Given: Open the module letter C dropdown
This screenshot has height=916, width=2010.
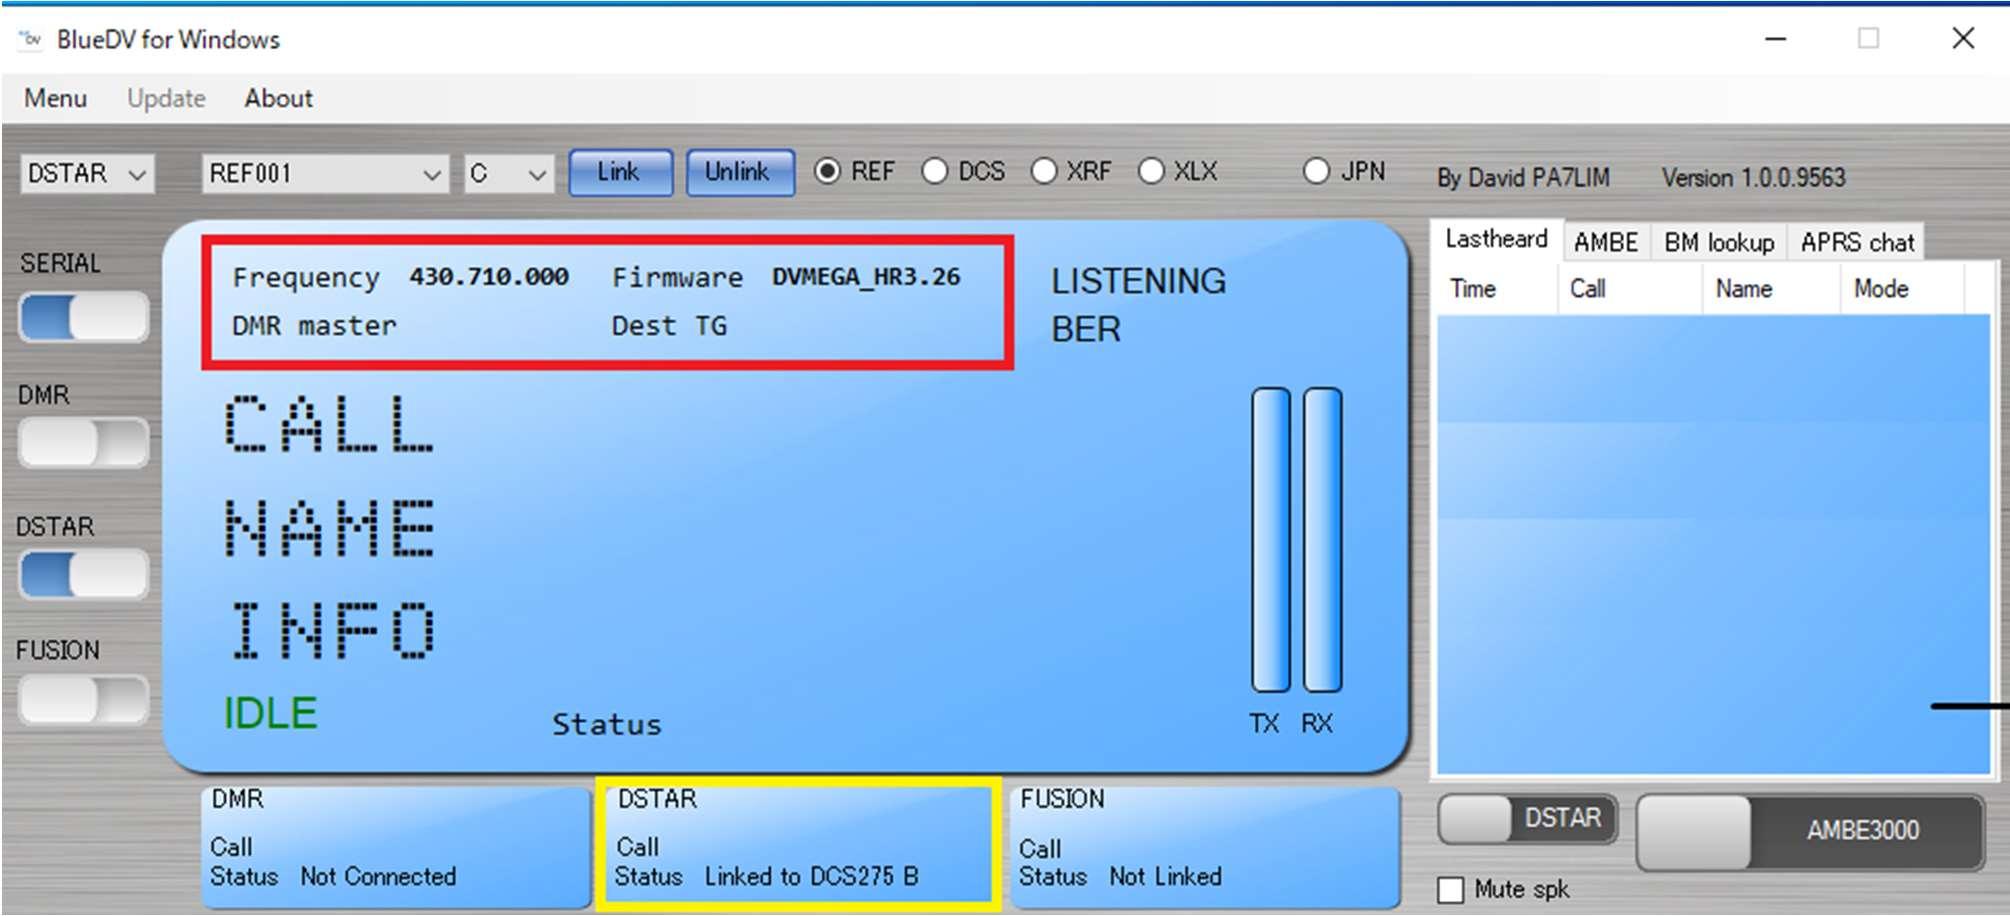Looking at the screenshot, I should [x=508, y=174].
